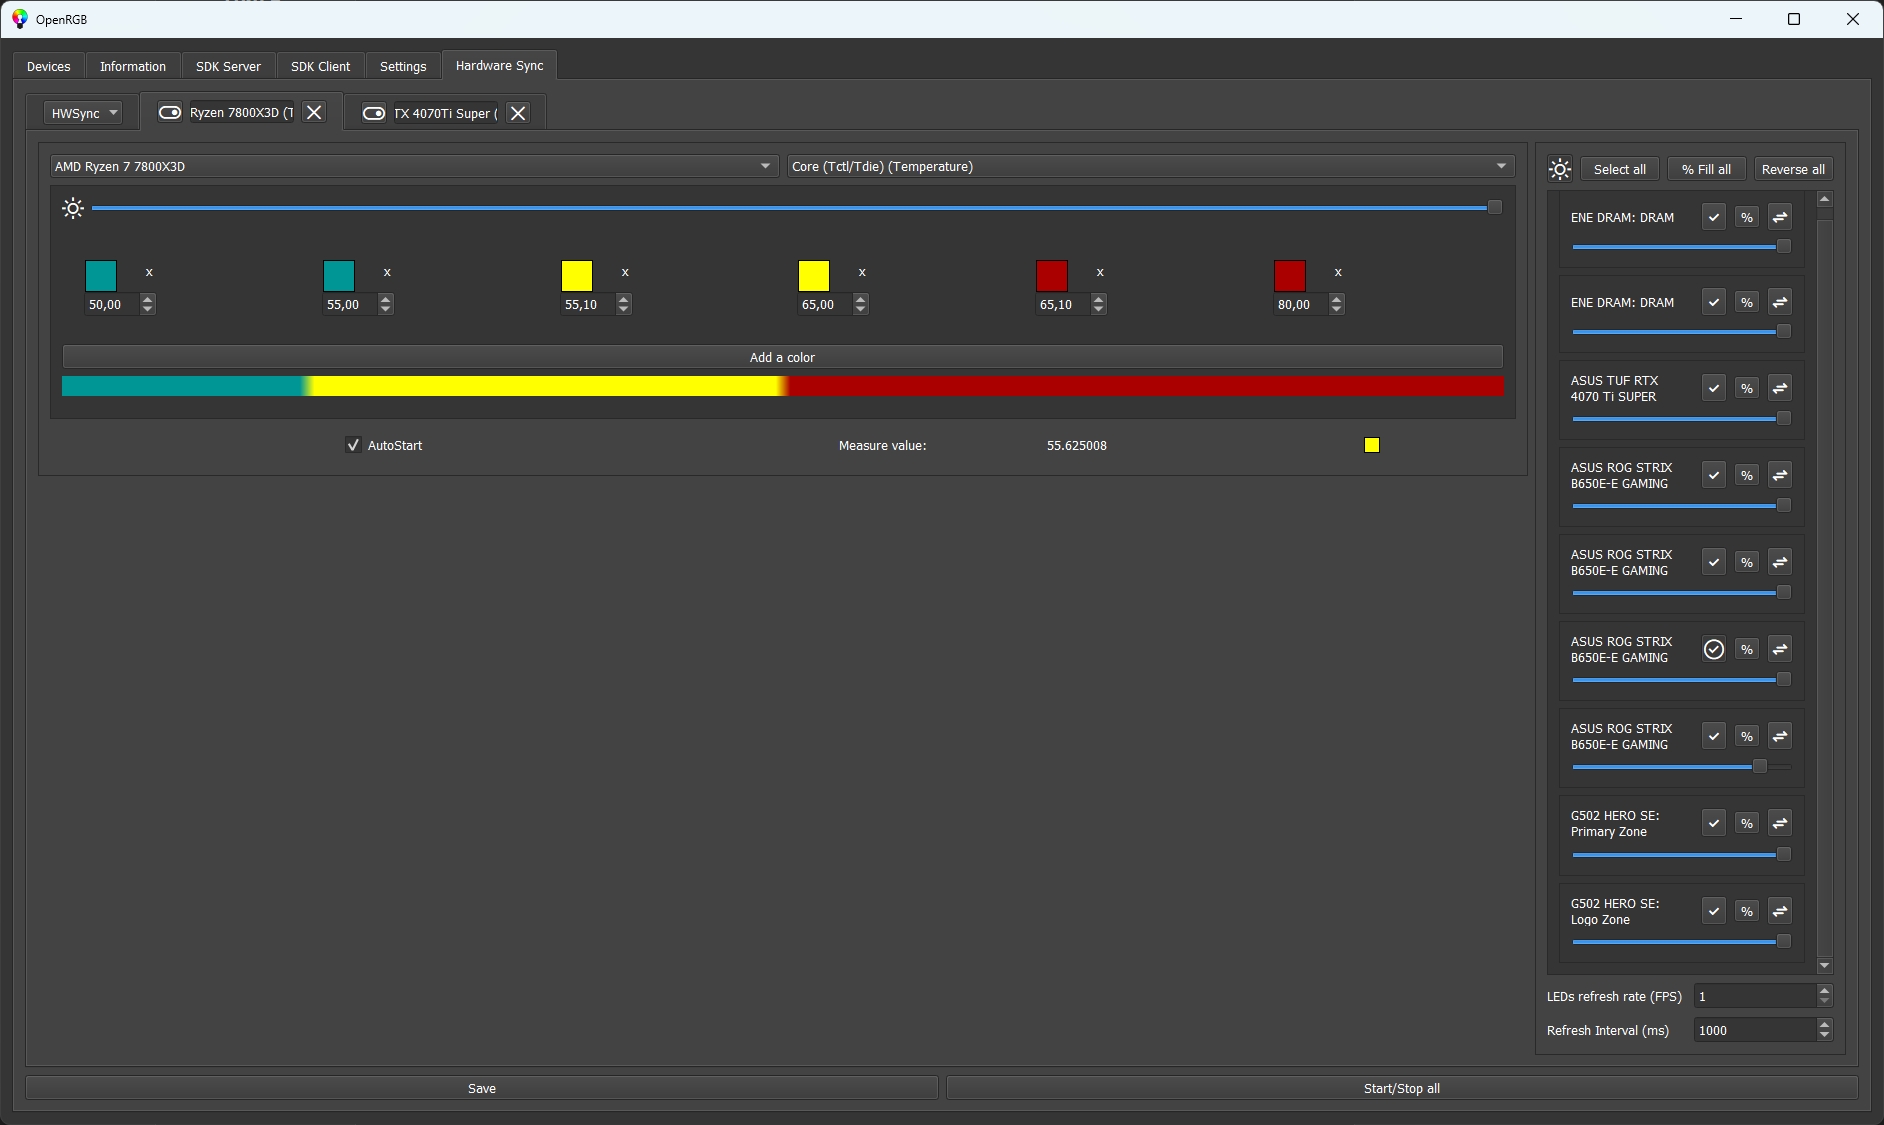Switch to the Devices tab

point(49,66)
